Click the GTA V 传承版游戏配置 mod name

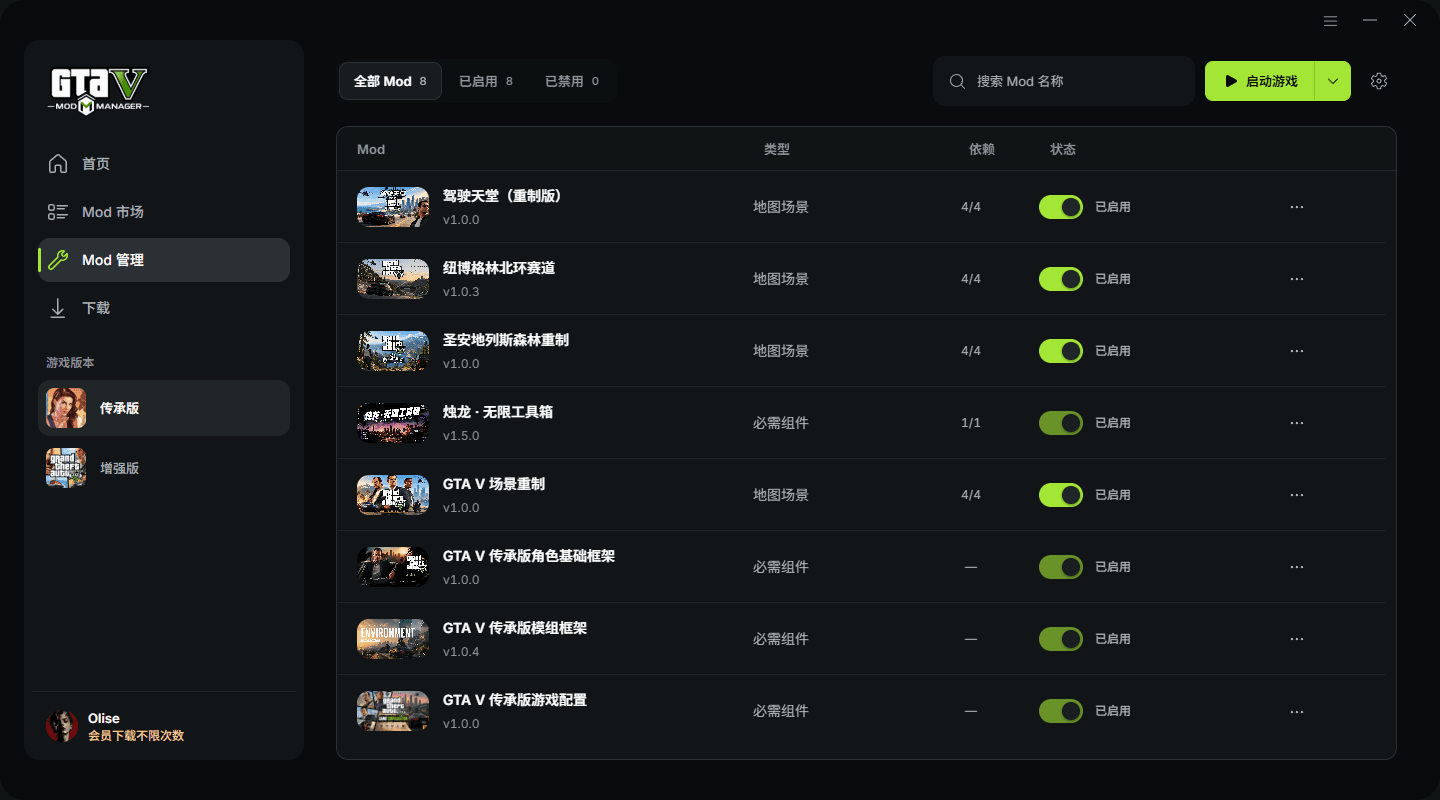[x=515, y=700]
